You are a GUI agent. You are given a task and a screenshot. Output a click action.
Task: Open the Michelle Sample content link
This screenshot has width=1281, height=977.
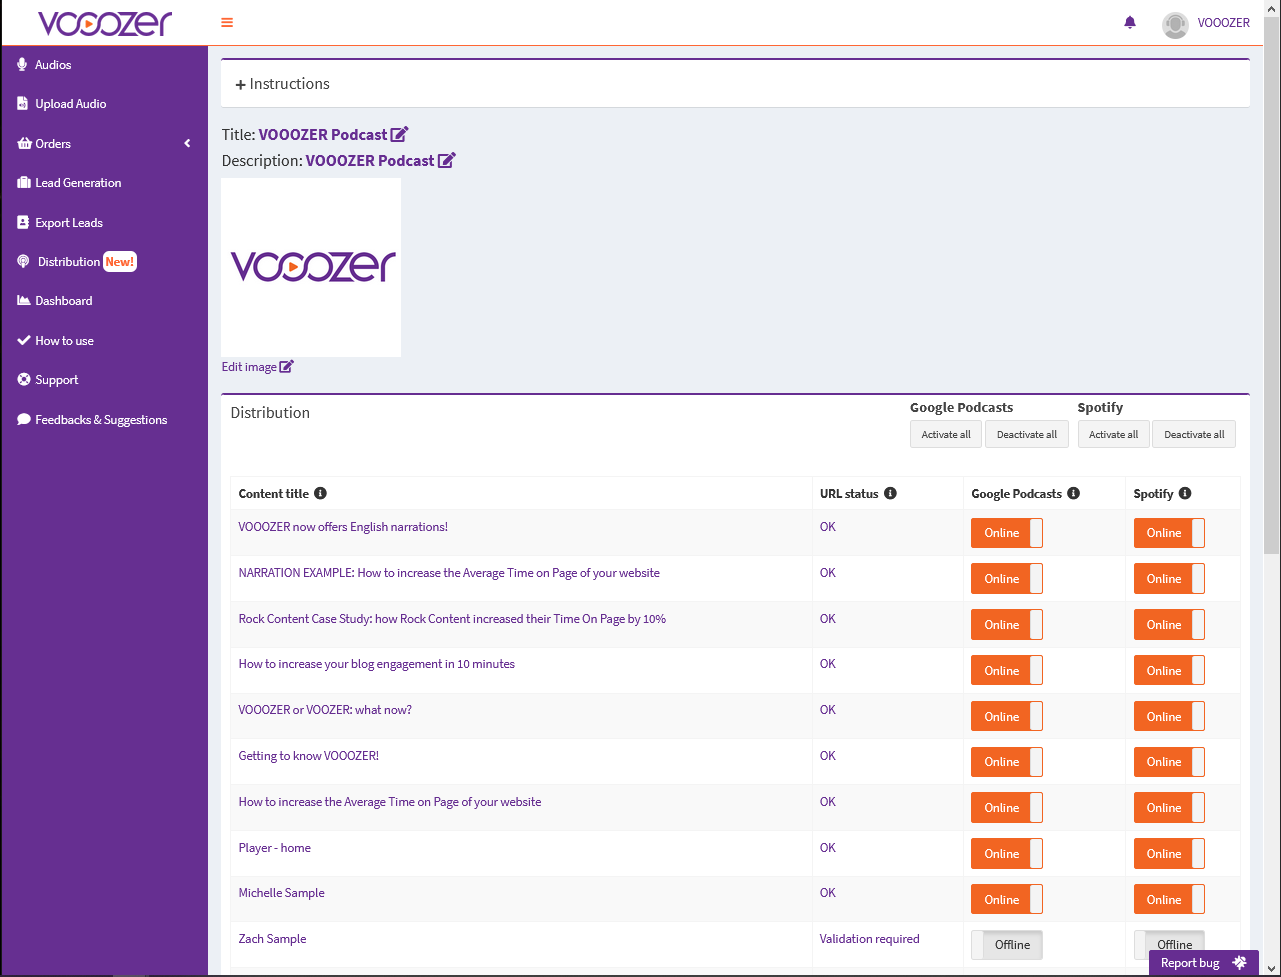click(281, 893)
